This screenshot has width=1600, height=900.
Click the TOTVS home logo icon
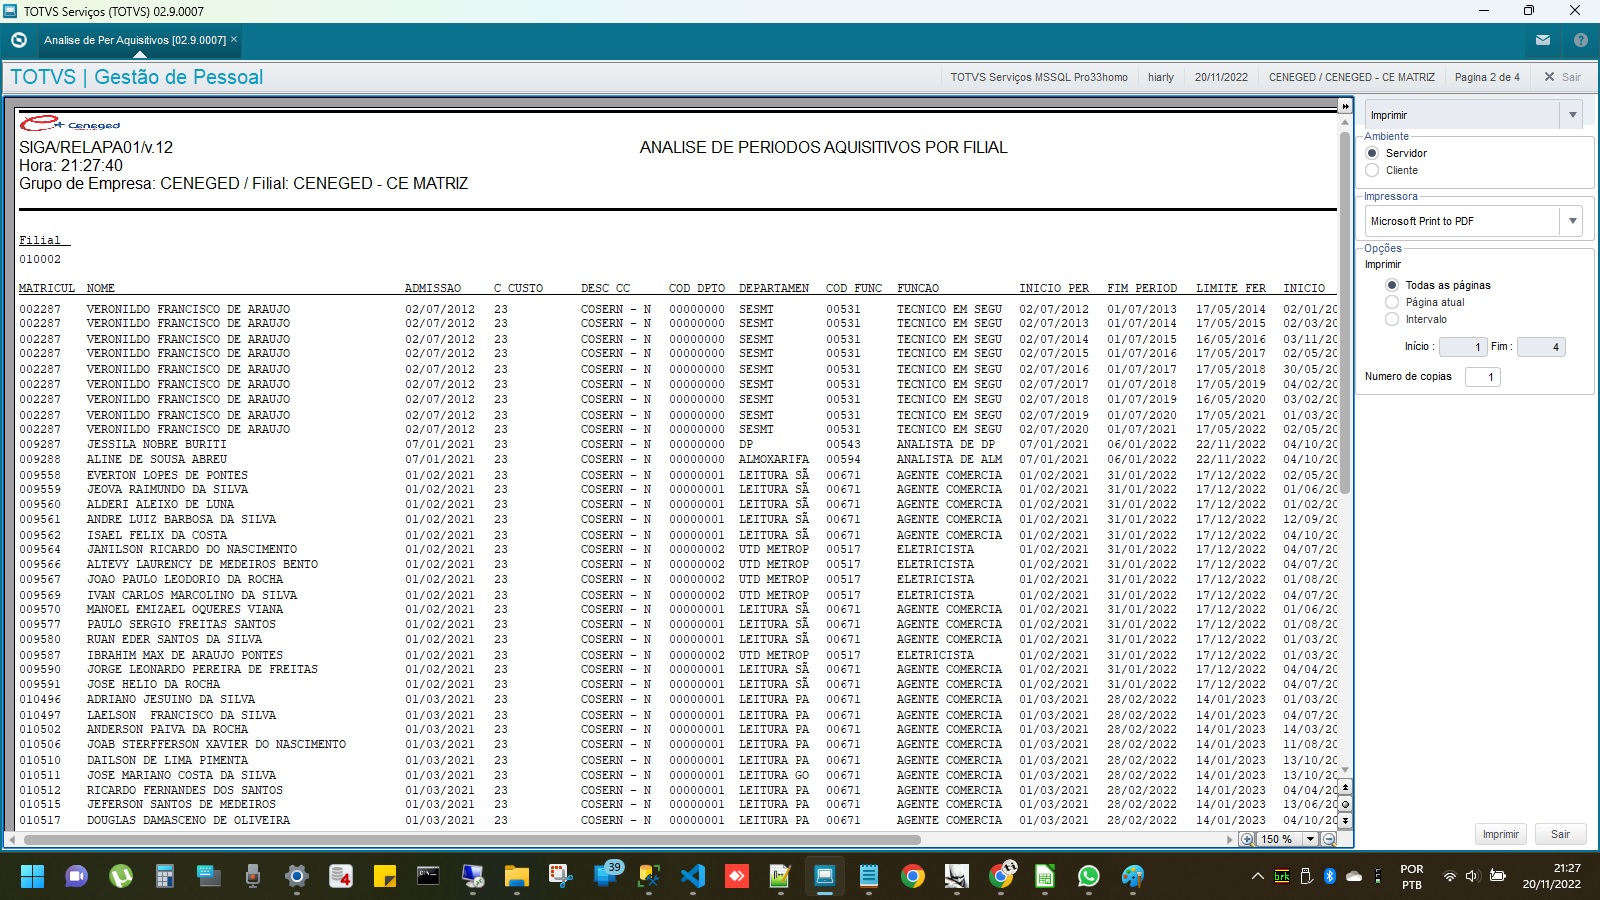(x=18, y=40)
